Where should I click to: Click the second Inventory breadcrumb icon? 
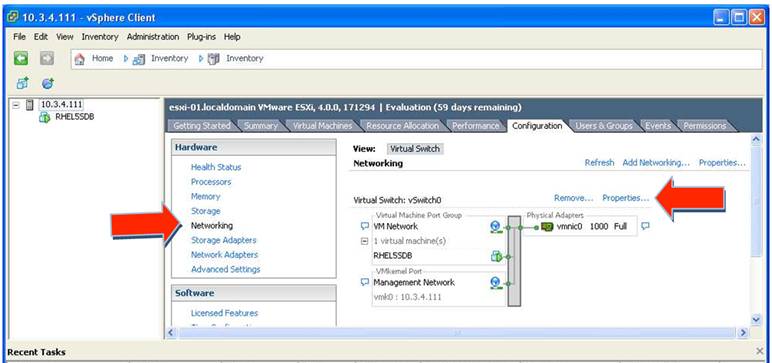[x=214, y=59]
